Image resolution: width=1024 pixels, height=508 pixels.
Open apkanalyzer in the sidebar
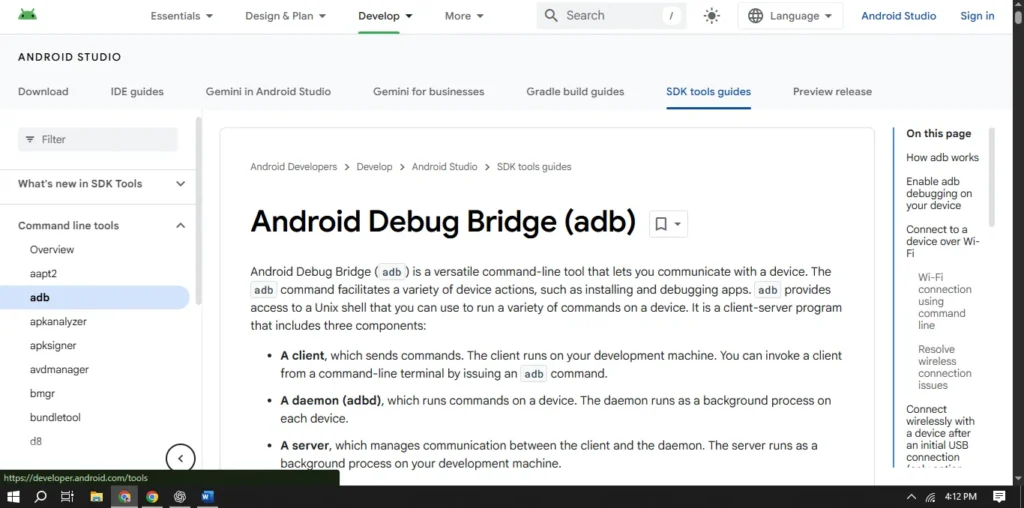(58, 321)
